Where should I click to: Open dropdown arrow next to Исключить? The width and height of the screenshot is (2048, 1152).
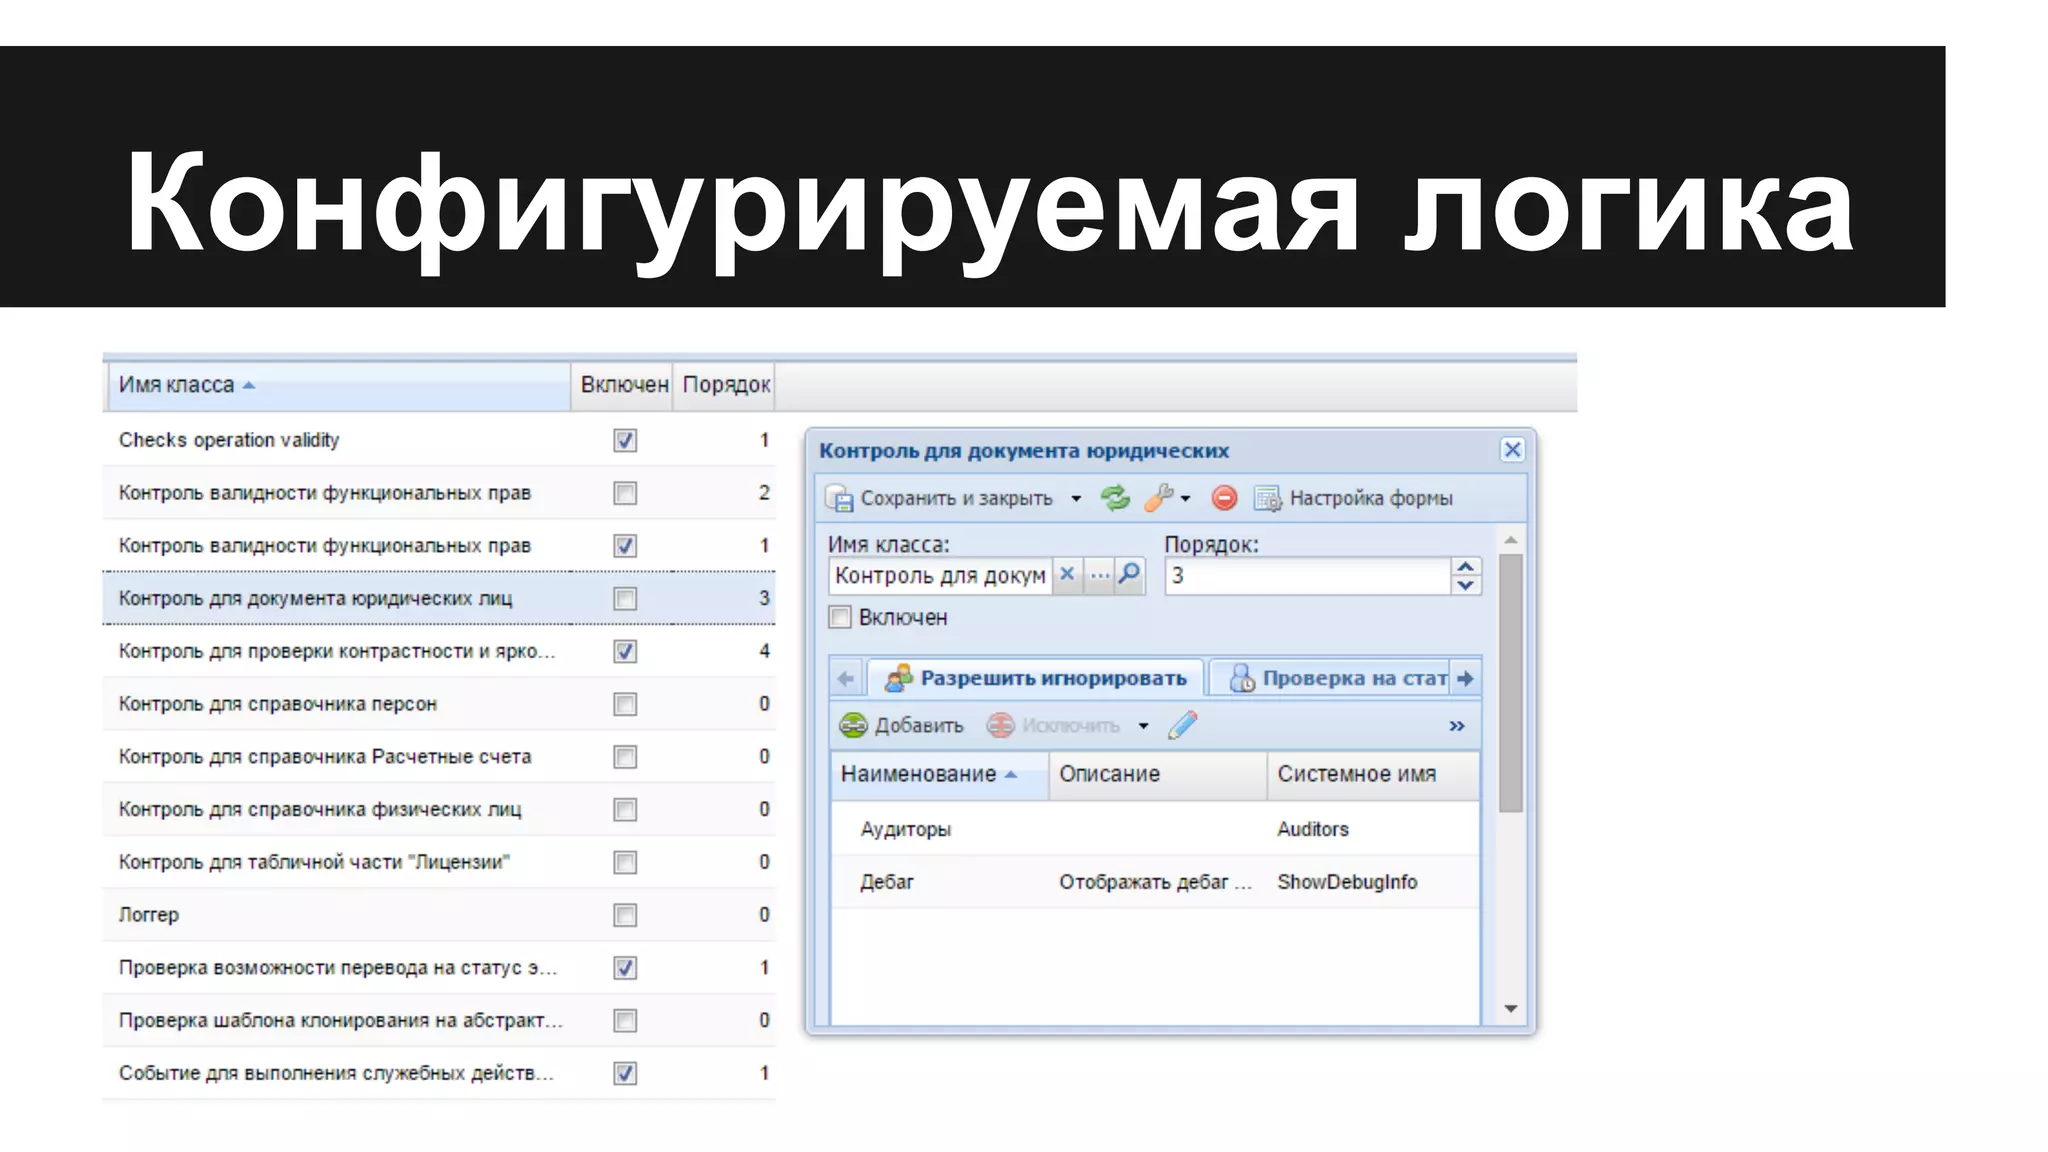click(x=1143, y=726)
